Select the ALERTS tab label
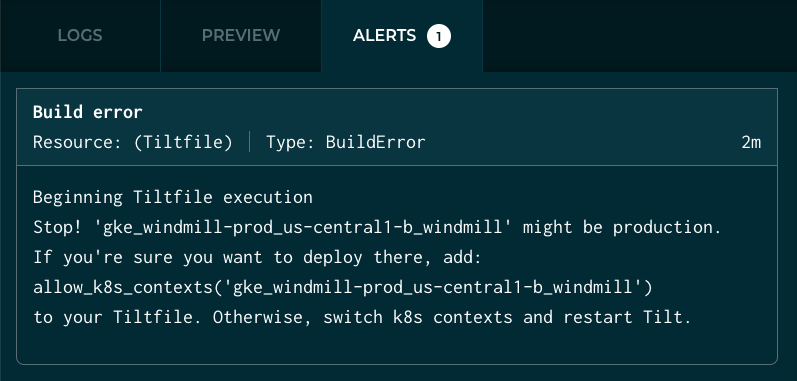The width and height of the screenshot is (797, 381). pyautogui.click(x=384, y=36)
